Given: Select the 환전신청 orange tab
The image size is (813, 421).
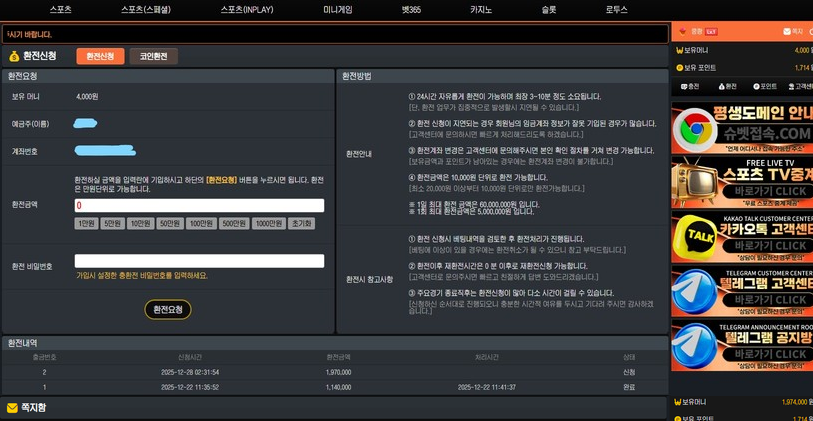Looking at the screenshot, I should (x=100, y=56).
